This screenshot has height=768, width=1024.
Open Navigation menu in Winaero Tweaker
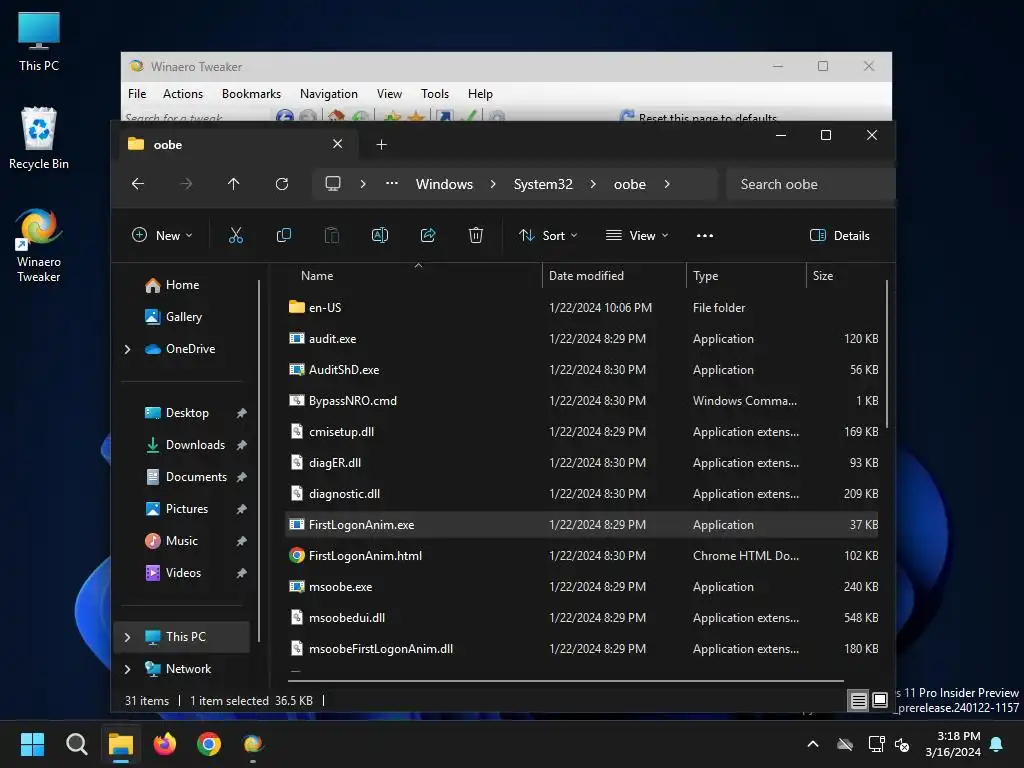tap(328, 94)
